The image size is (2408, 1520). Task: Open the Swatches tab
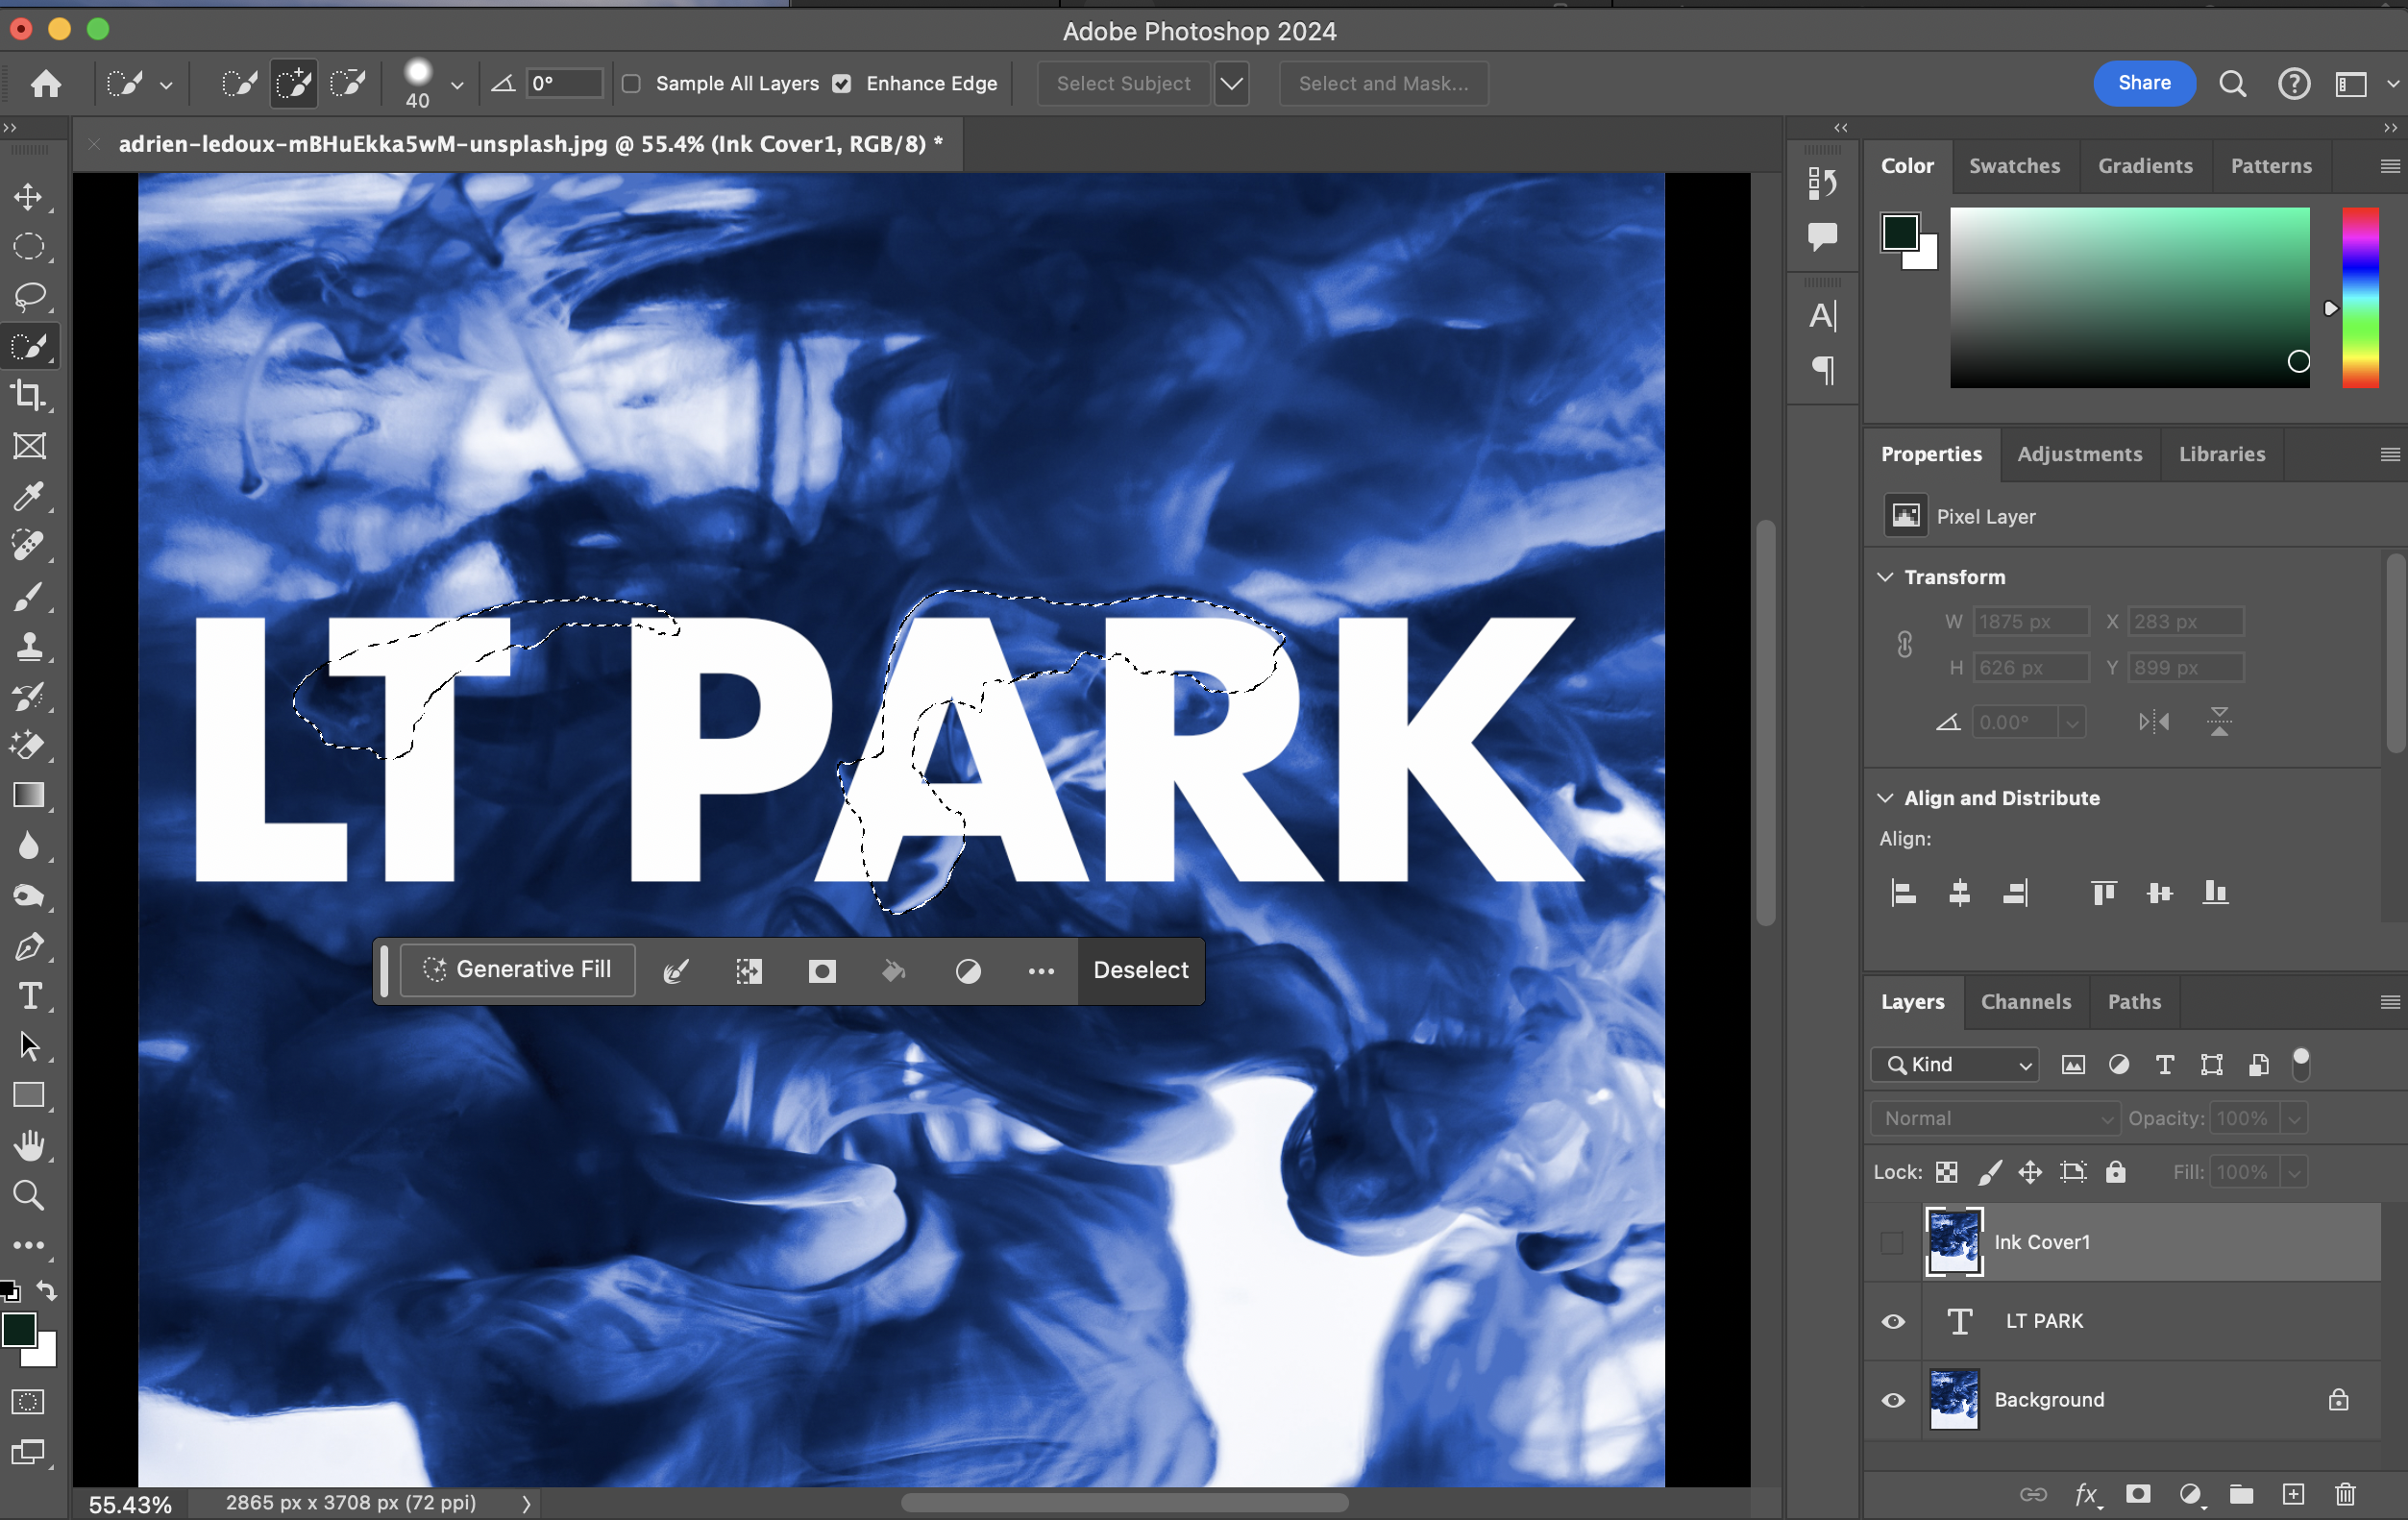2014,166
